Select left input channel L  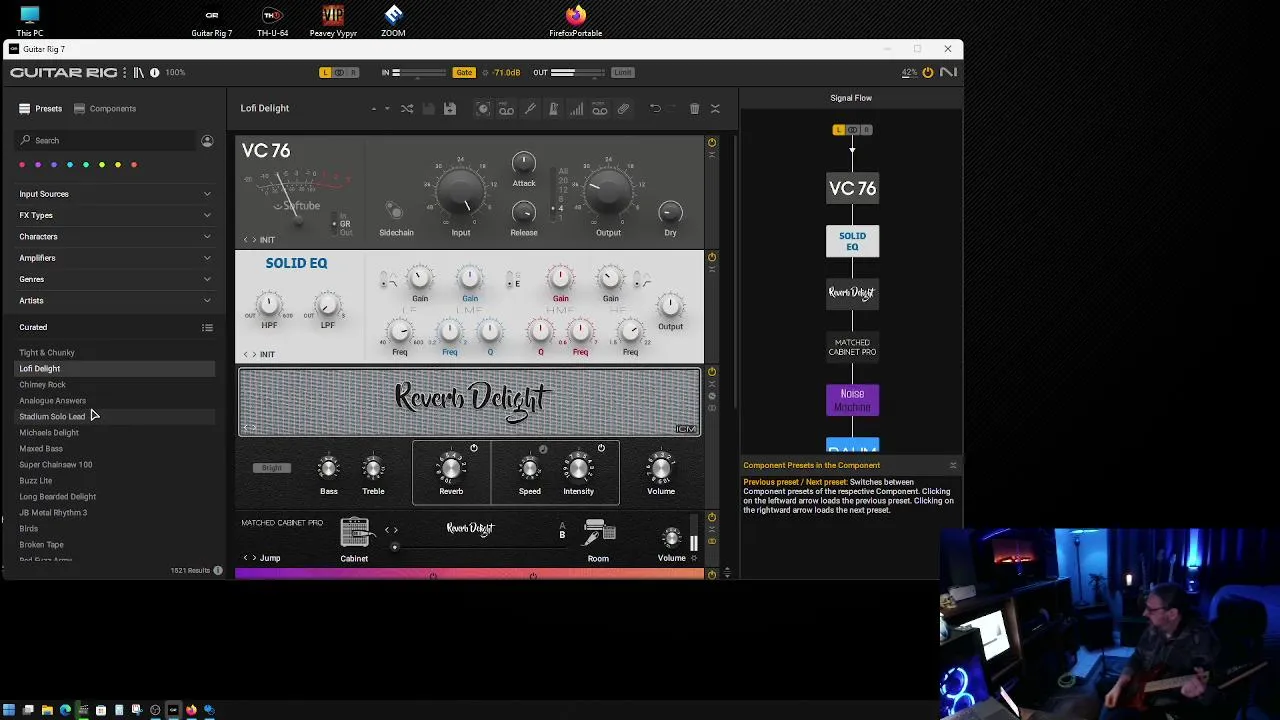(325, 73)
